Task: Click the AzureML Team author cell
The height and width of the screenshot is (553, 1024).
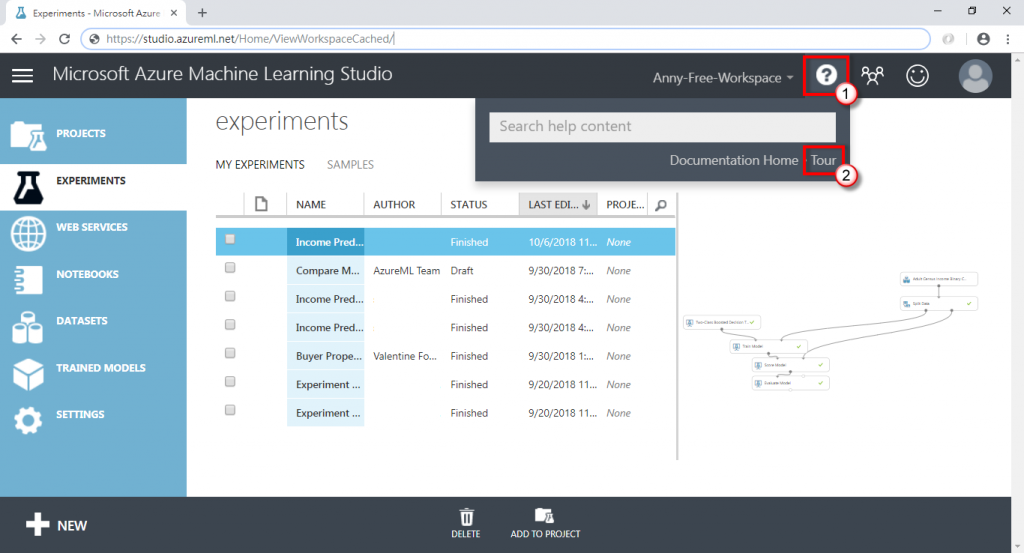Action: pyautogui.click(x=406, y=270)
